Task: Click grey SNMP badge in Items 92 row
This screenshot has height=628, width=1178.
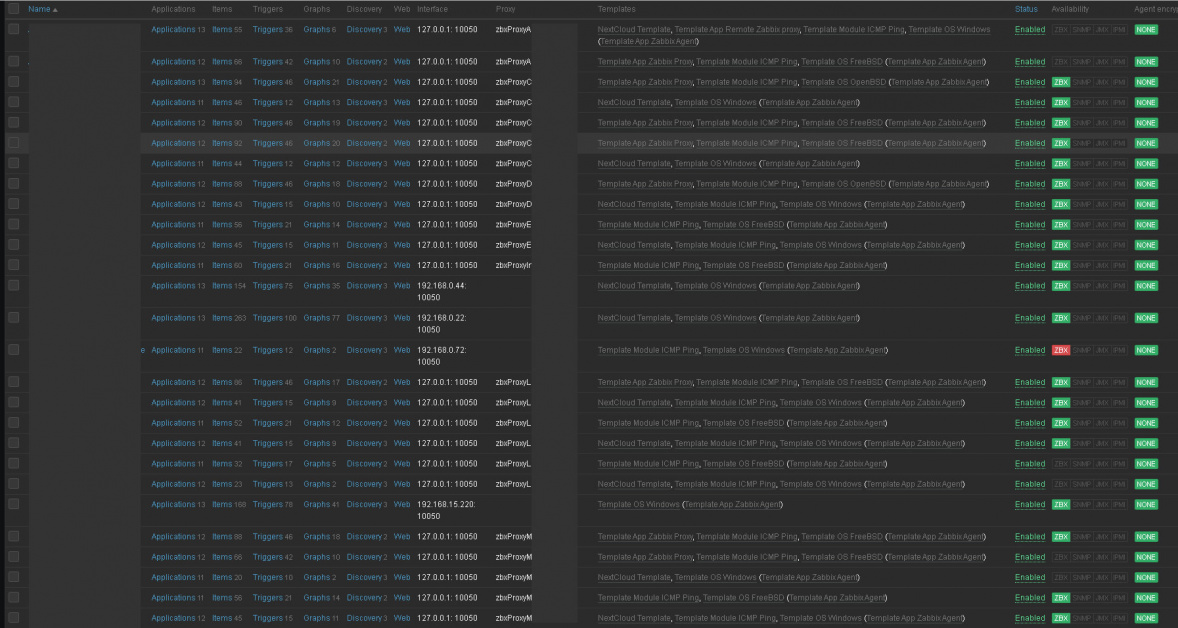Action: pyautogui.click(x=1082, y=143)
